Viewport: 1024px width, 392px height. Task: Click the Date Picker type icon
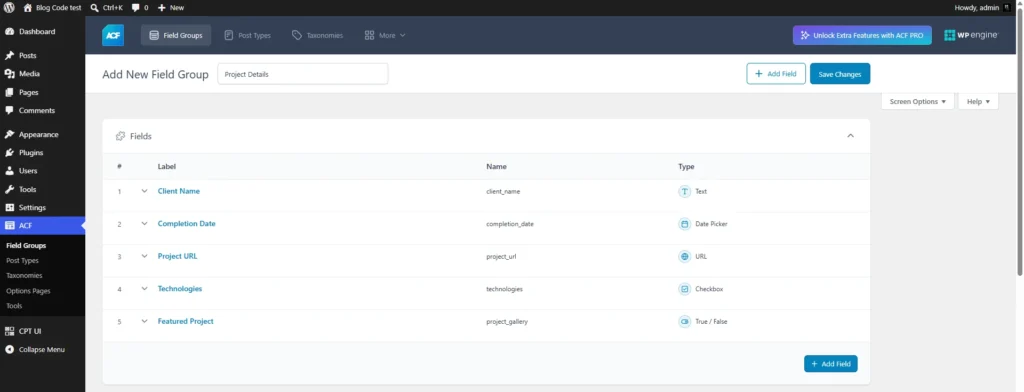(x=684, y=224)
